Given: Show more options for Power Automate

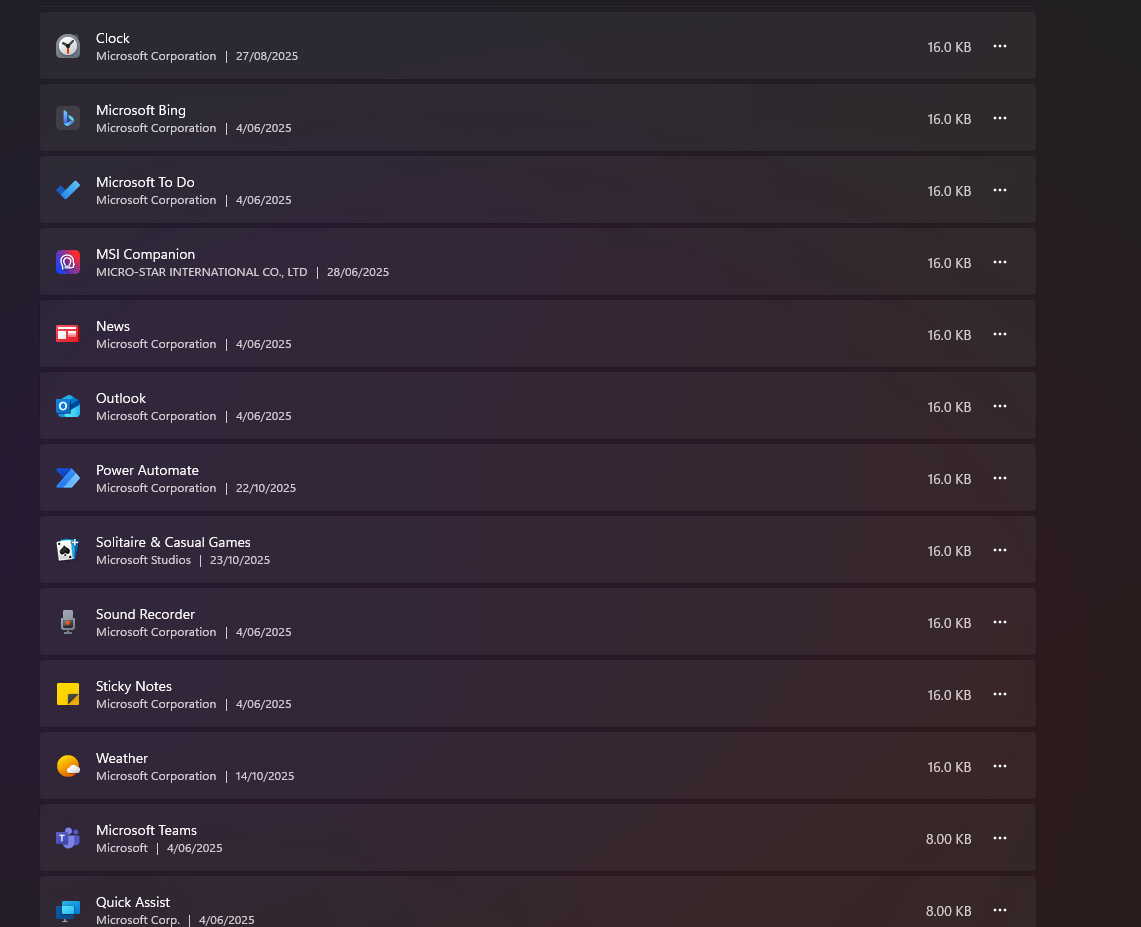Looking at the screenshot, I should coord(1000,478).
